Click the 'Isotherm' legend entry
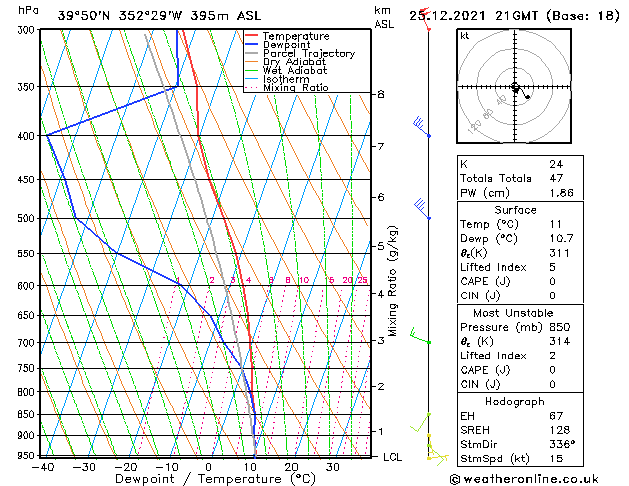Screen dimensions: 629x486 (x=286, y=79)
